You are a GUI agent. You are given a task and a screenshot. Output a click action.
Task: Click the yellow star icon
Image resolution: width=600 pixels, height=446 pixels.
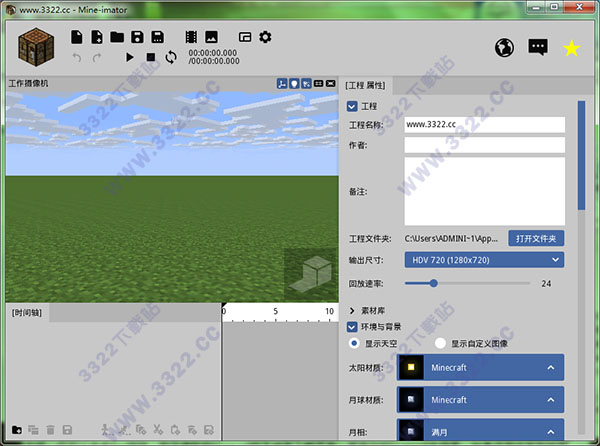point(571,48)
